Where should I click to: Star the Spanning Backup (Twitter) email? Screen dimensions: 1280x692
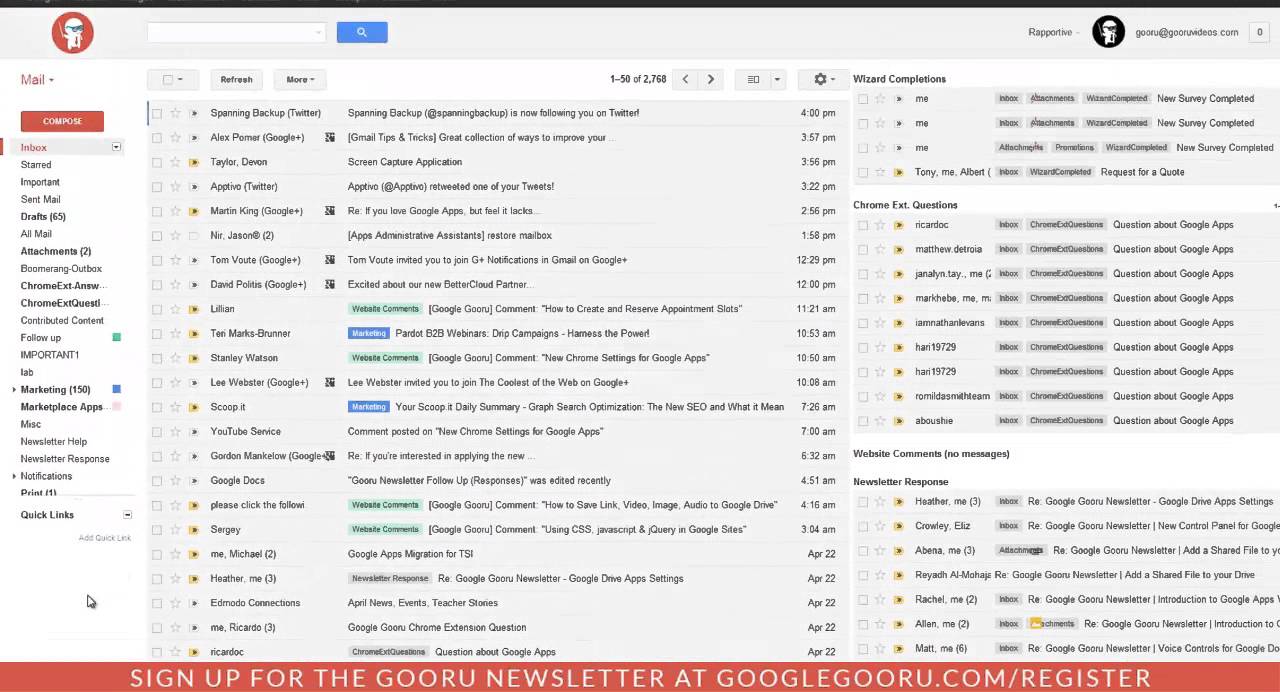[x=175, y=113]
